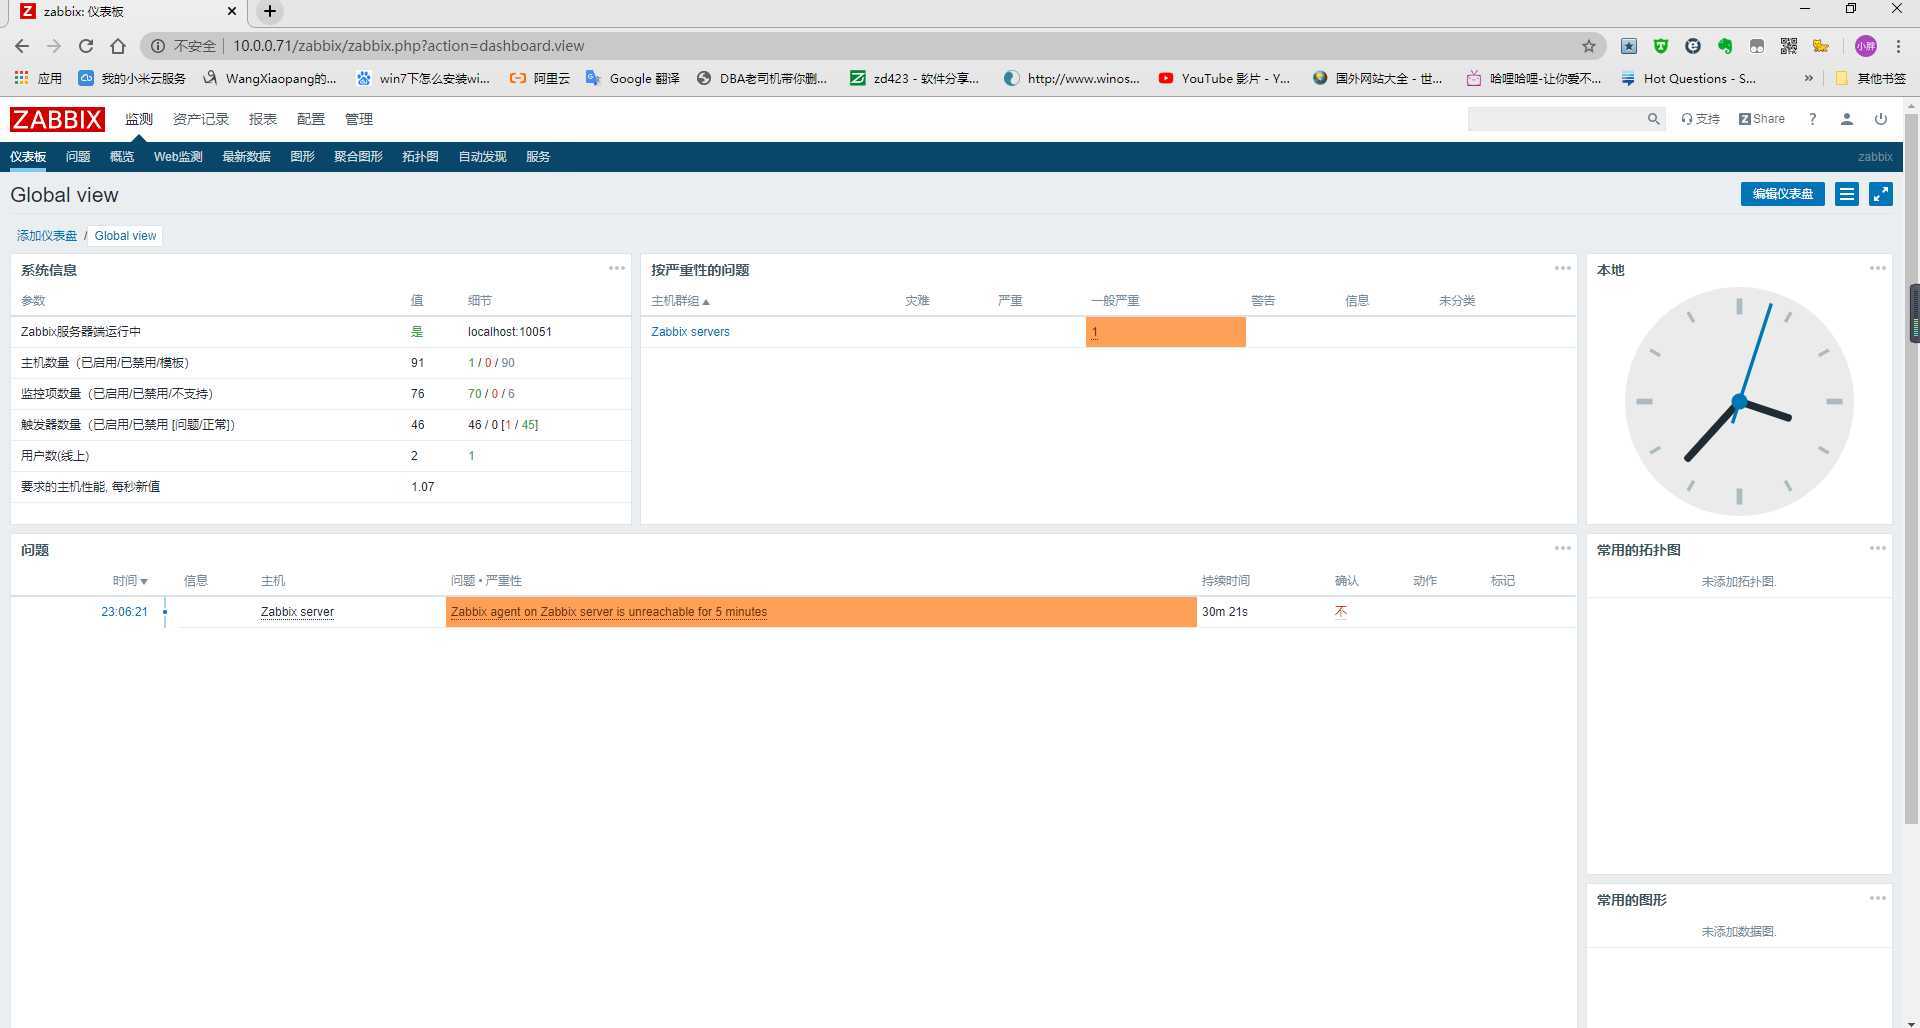Open the 资产记录 main menu
Image resolution: width=1920 pixels, height=1028 pixels.
pos(201,119)
